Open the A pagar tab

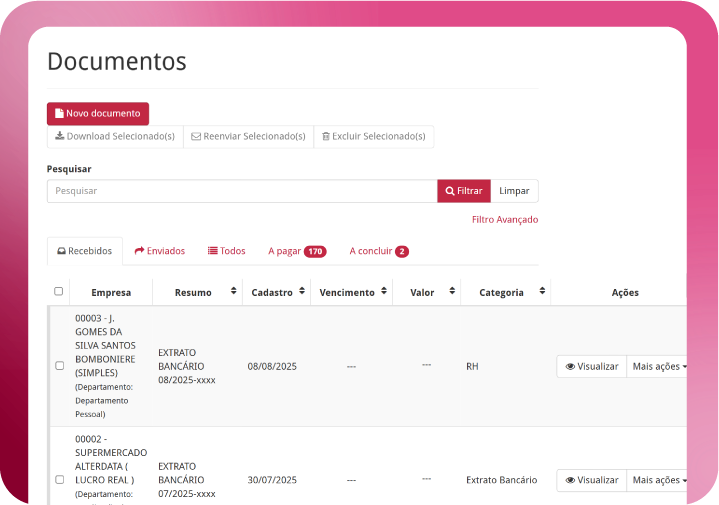point(296,251)
